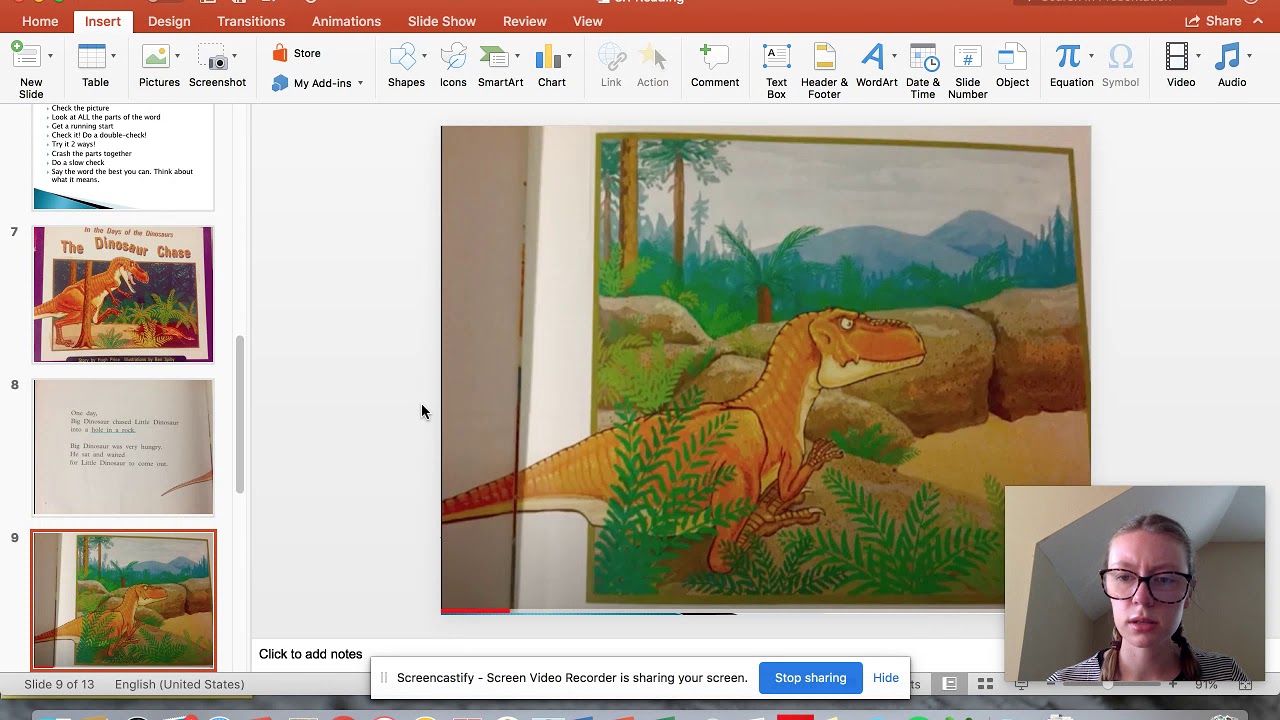Click the Link icon
The height and width of the screenshot is (720, 1280).
click(x=611, y=56)
